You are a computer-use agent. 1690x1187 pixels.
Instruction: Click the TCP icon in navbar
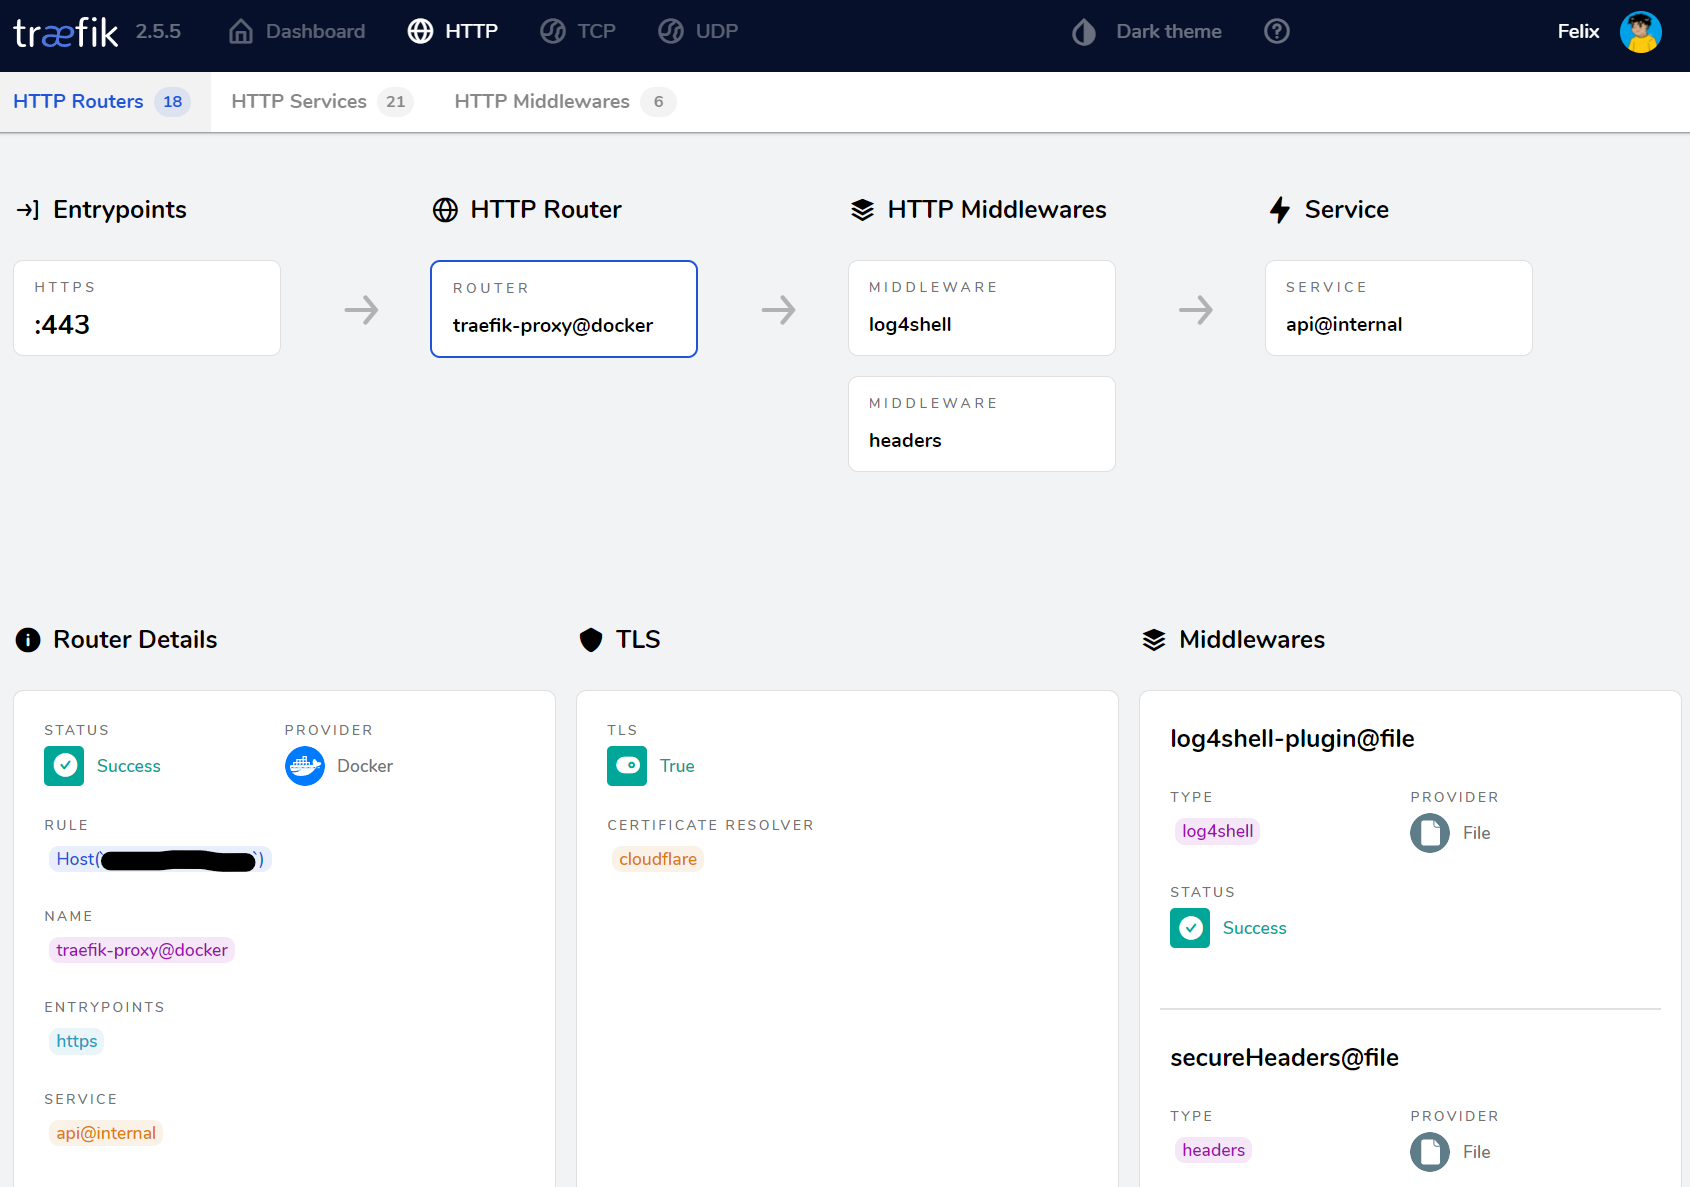tap(553, 32)
